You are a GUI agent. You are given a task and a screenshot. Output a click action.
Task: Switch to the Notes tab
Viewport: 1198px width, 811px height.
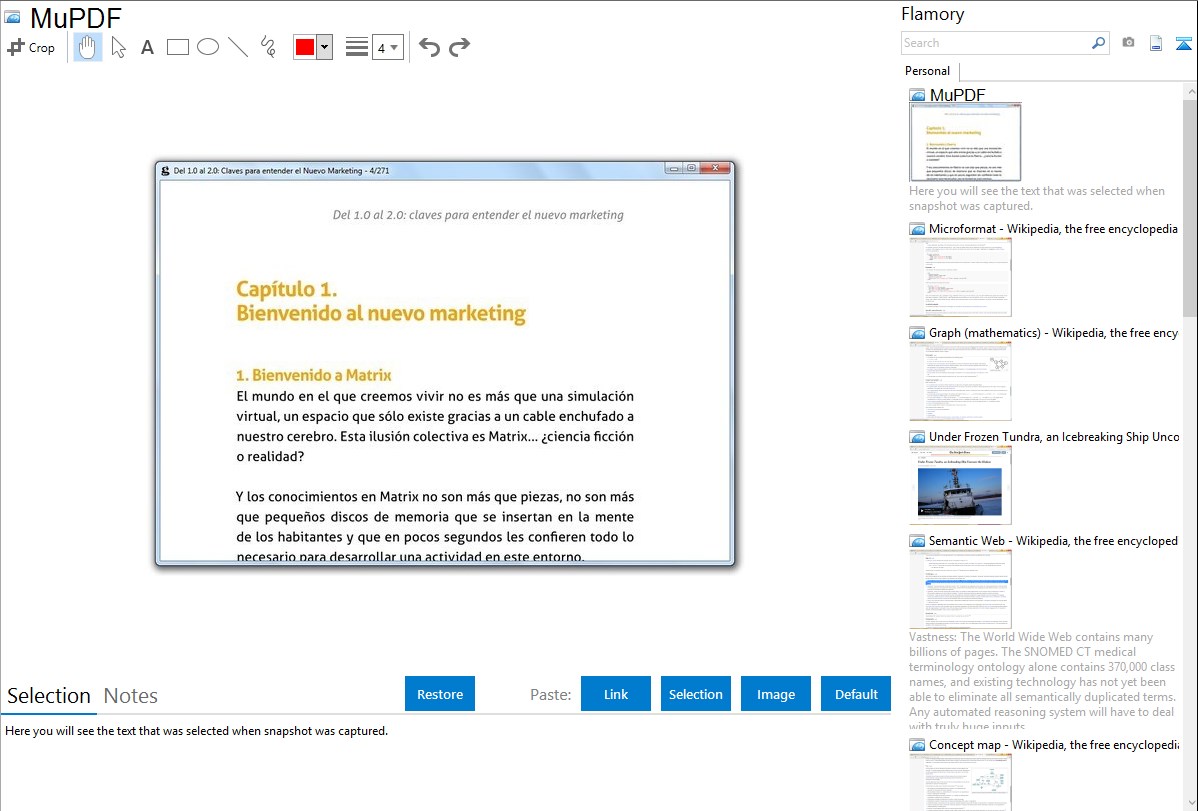[x=131, y=696]
